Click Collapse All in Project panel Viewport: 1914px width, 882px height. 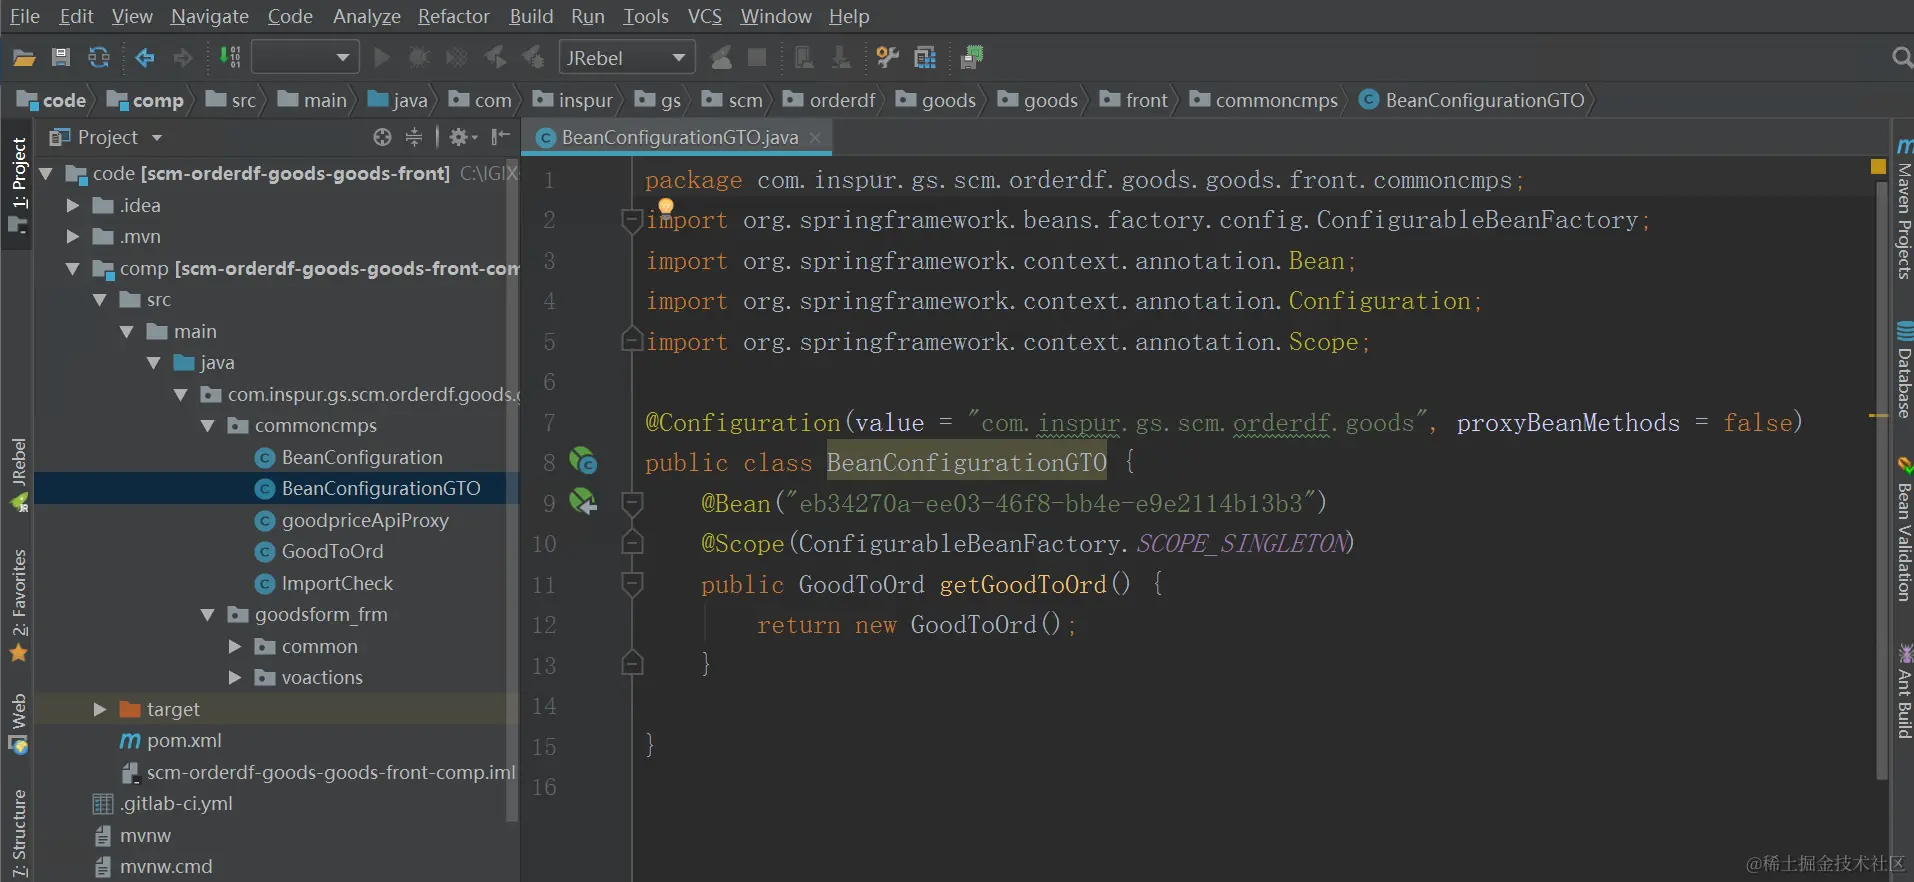pyautogui.click(x=413, y=137)
